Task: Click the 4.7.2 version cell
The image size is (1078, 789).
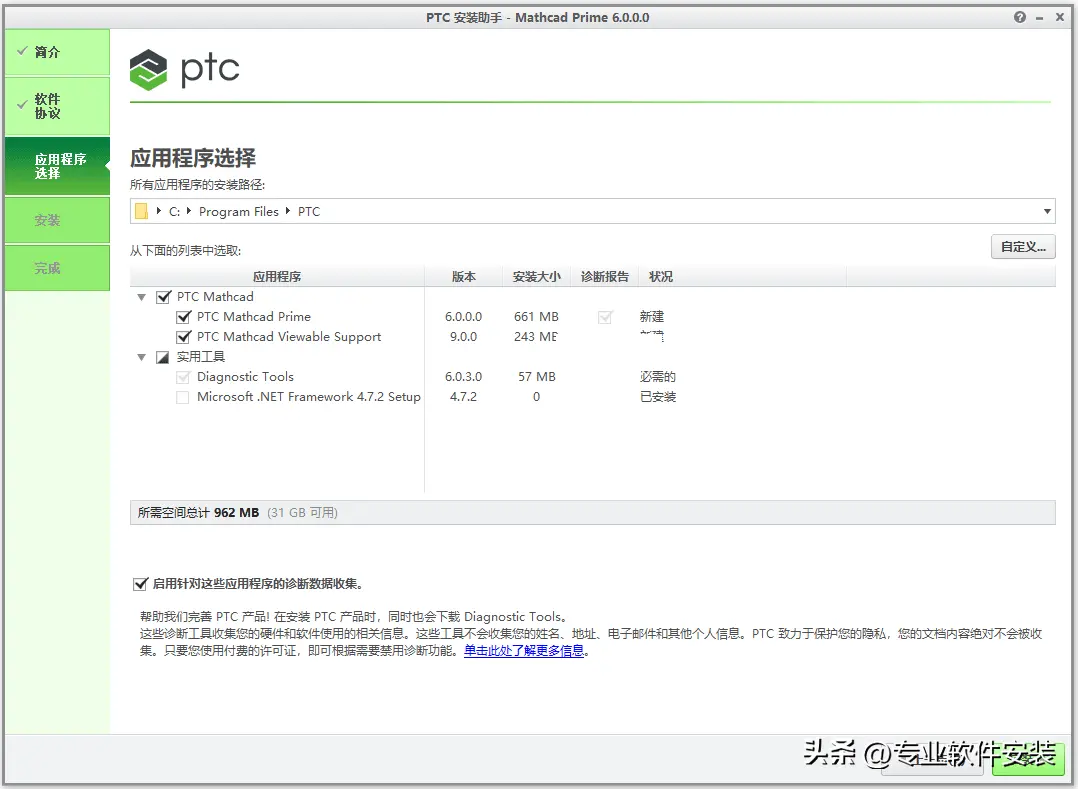Action: tap(463, 397)
